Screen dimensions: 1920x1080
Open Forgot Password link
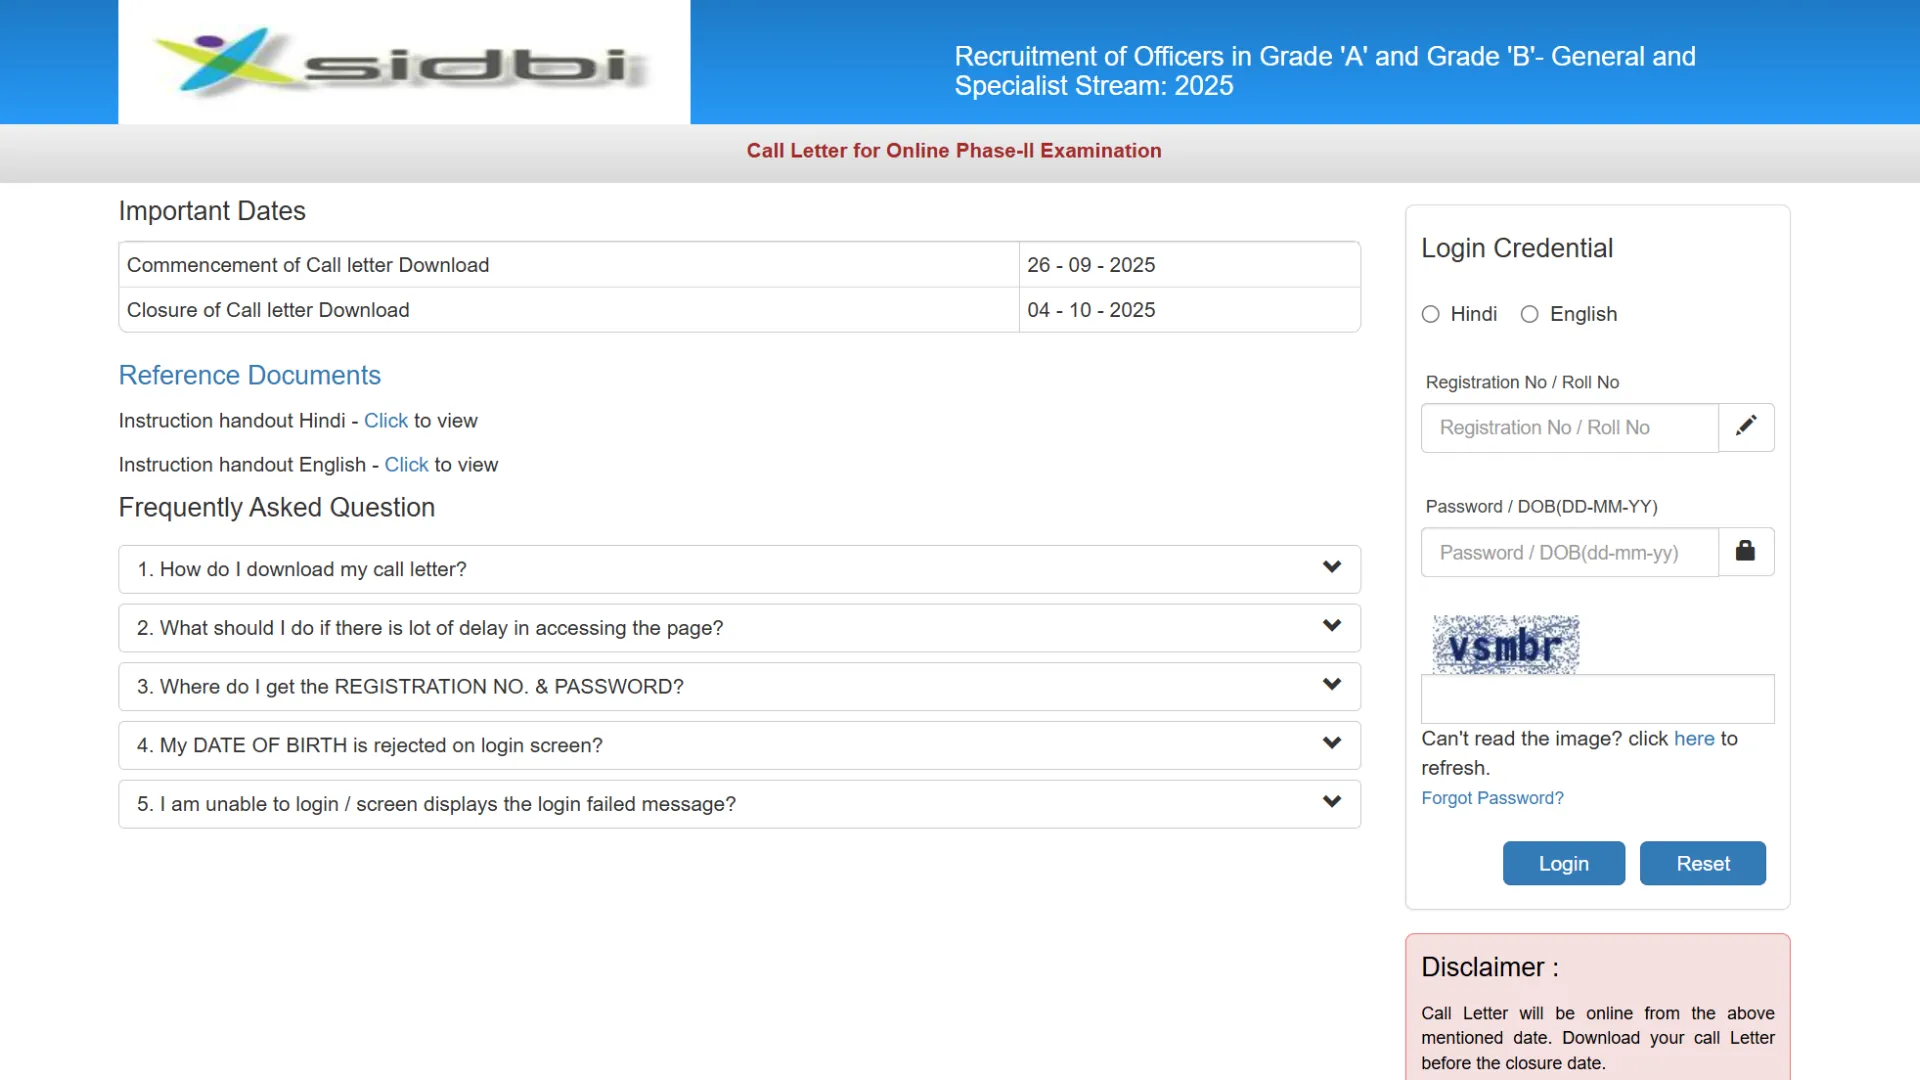1492,798
